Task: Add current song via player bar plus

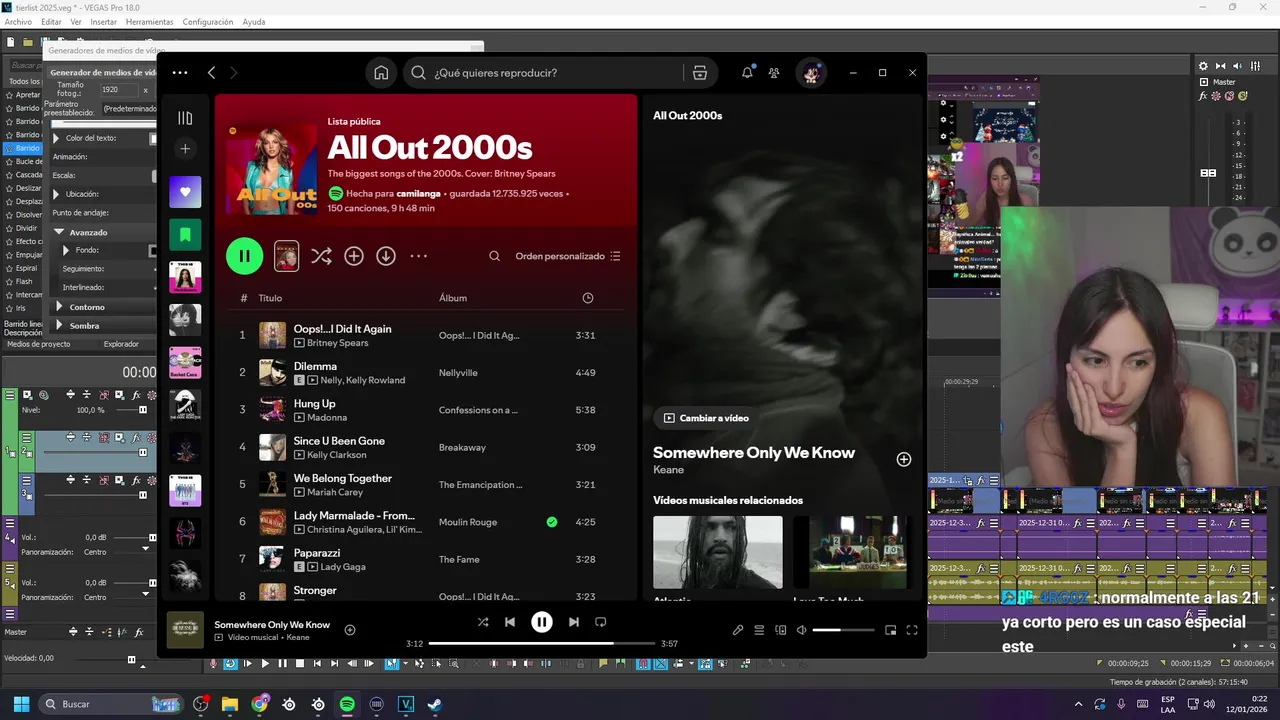Action: click(x=350, y=630)
